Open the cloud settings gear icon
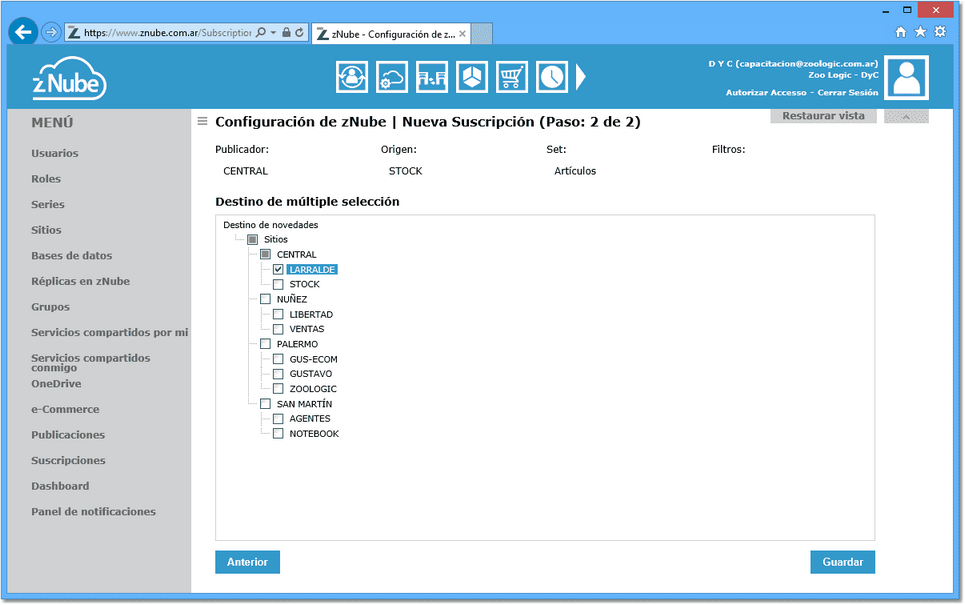The width and height of the screenshot is (965, 605). (392, 77)
